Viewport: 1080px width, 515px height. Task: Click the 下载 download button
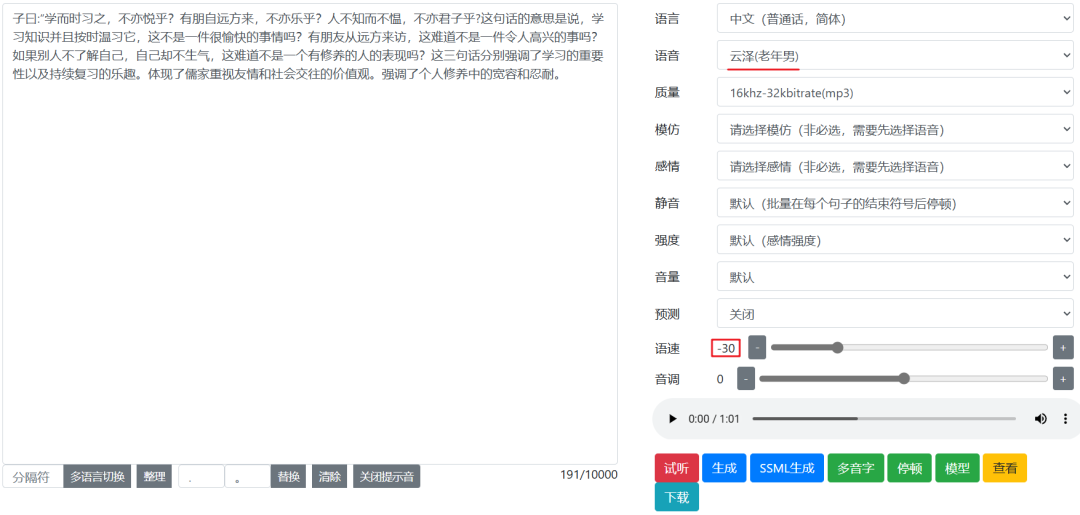tap(676, 497)
